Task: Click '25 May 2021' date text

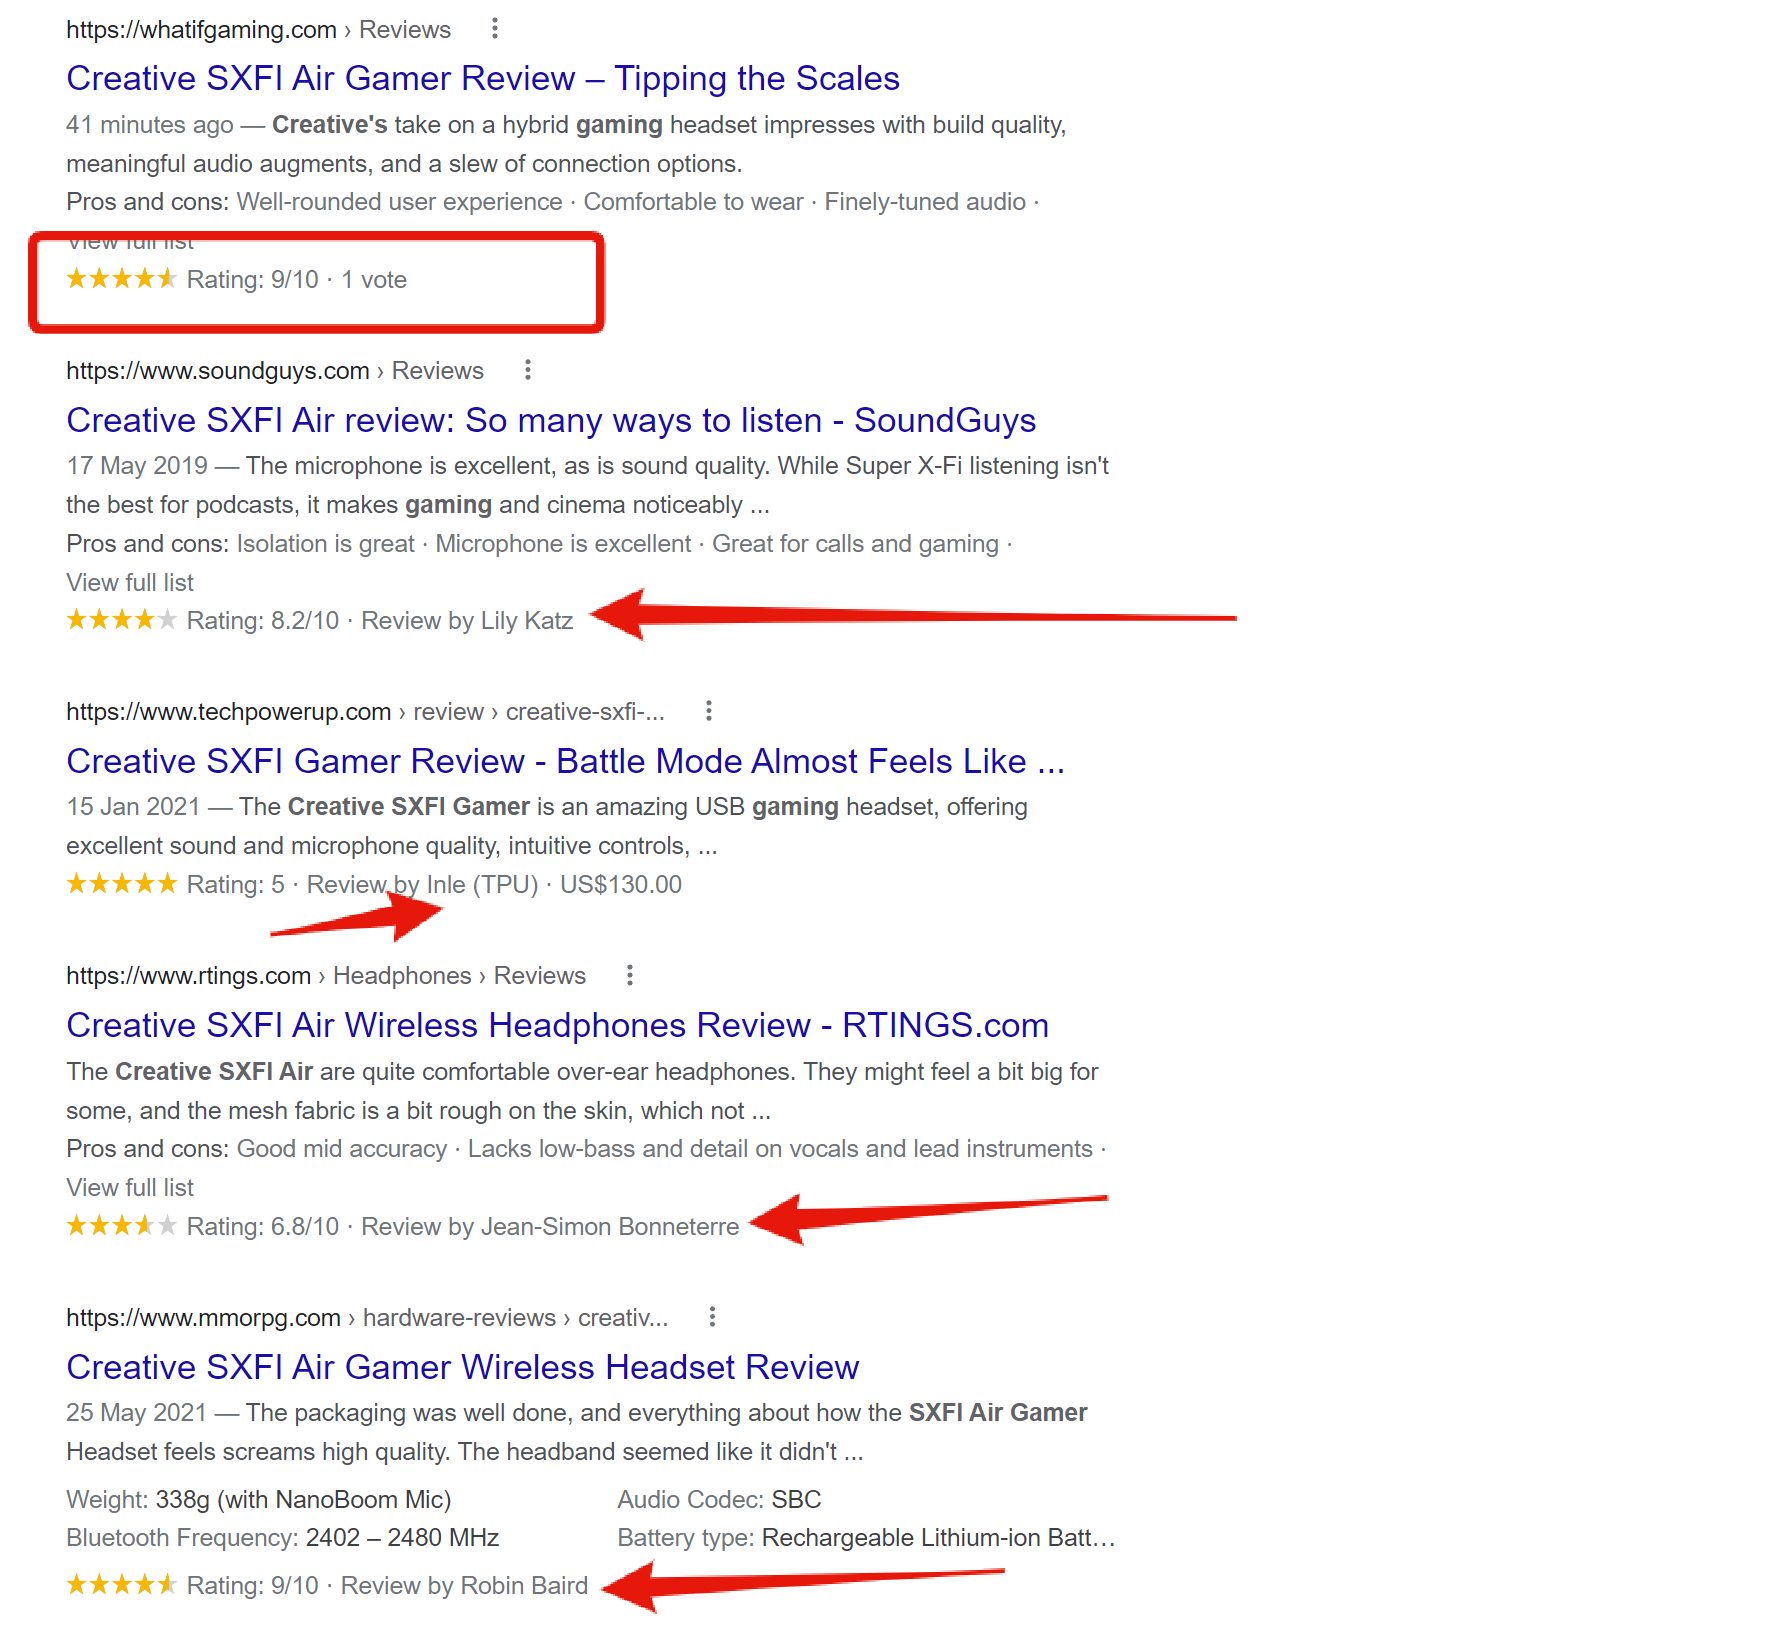Action: [x=136, y=1413]
